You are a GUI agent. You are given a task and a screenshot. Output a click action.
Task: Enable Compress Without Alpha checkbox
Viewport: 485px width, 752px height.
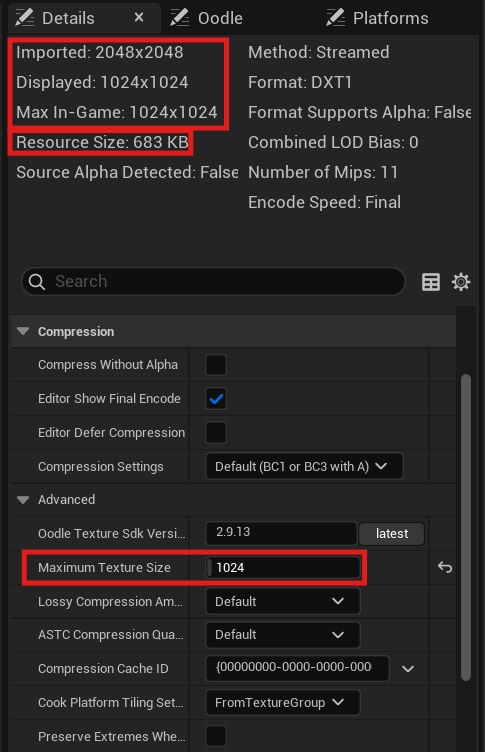coord(216,365)
